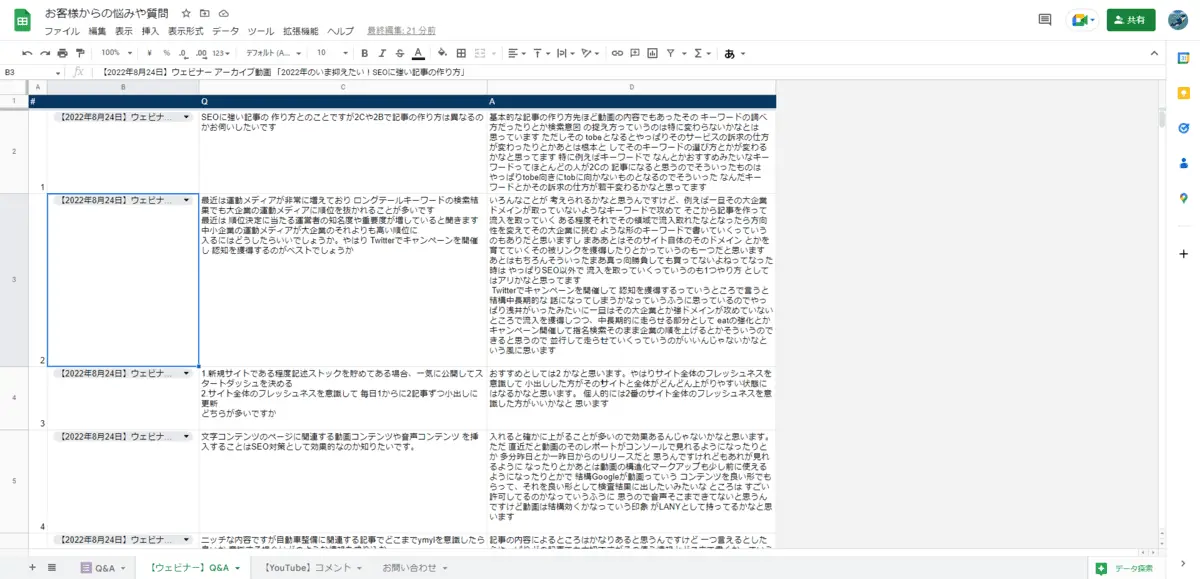The height and width of the screenshot is (579, 1200).
Task: Click the undo arrow in the toolbar
Action: coord(27,53)
